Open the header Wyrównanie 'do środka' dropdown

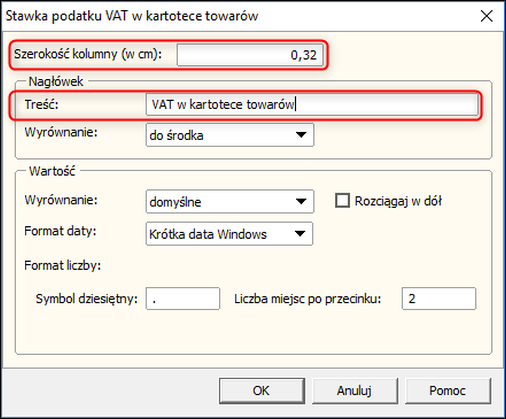(230, 135)
